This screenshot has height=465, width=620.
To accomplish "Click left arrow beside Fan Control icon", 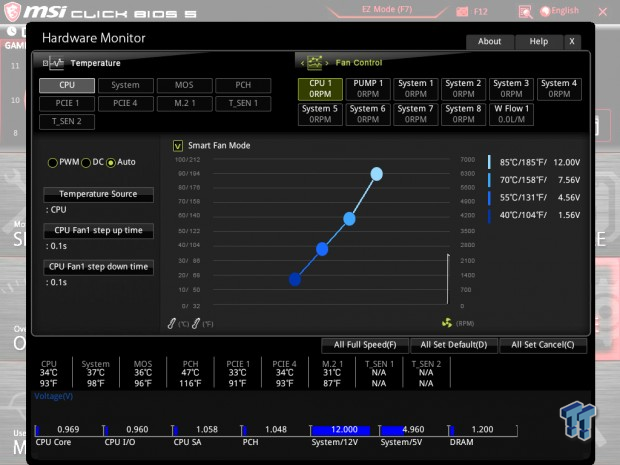I will pyautogui.click(x=302, y=63).
